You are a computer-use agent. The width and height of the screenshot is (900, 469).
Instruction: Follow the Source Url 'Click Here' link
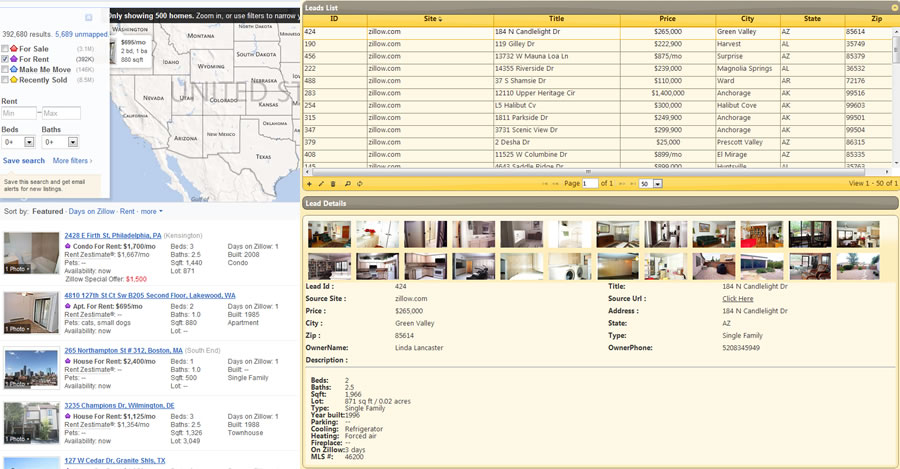pos(738,299)
